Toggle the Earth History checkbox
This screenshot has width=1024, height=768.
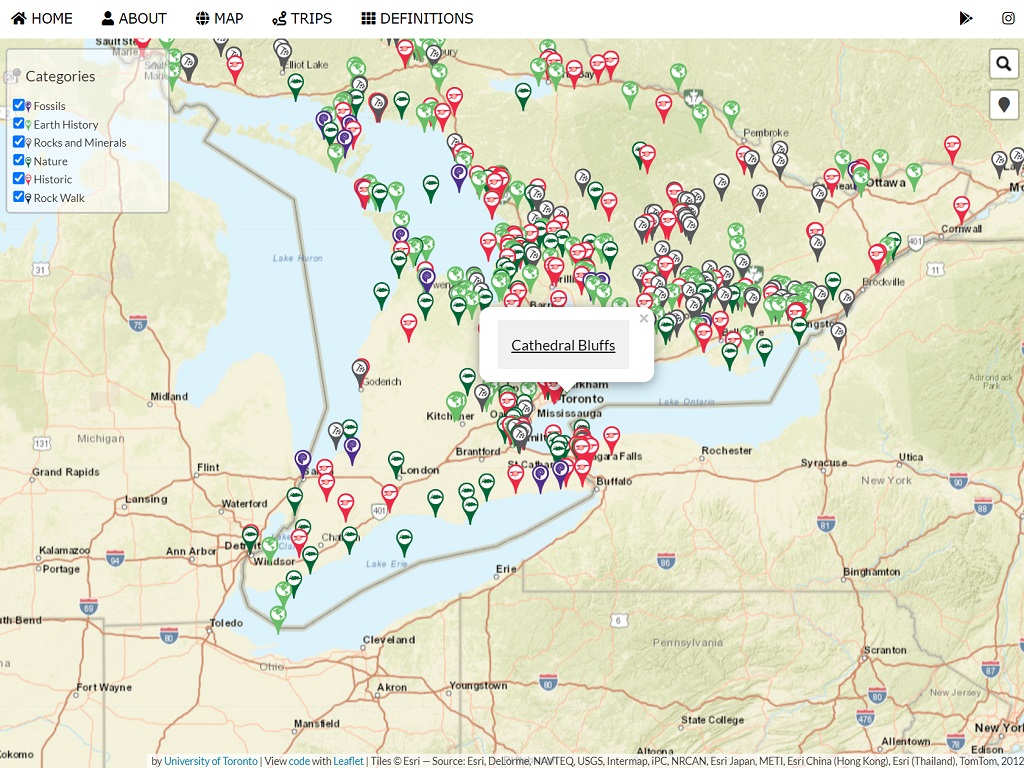19,124
